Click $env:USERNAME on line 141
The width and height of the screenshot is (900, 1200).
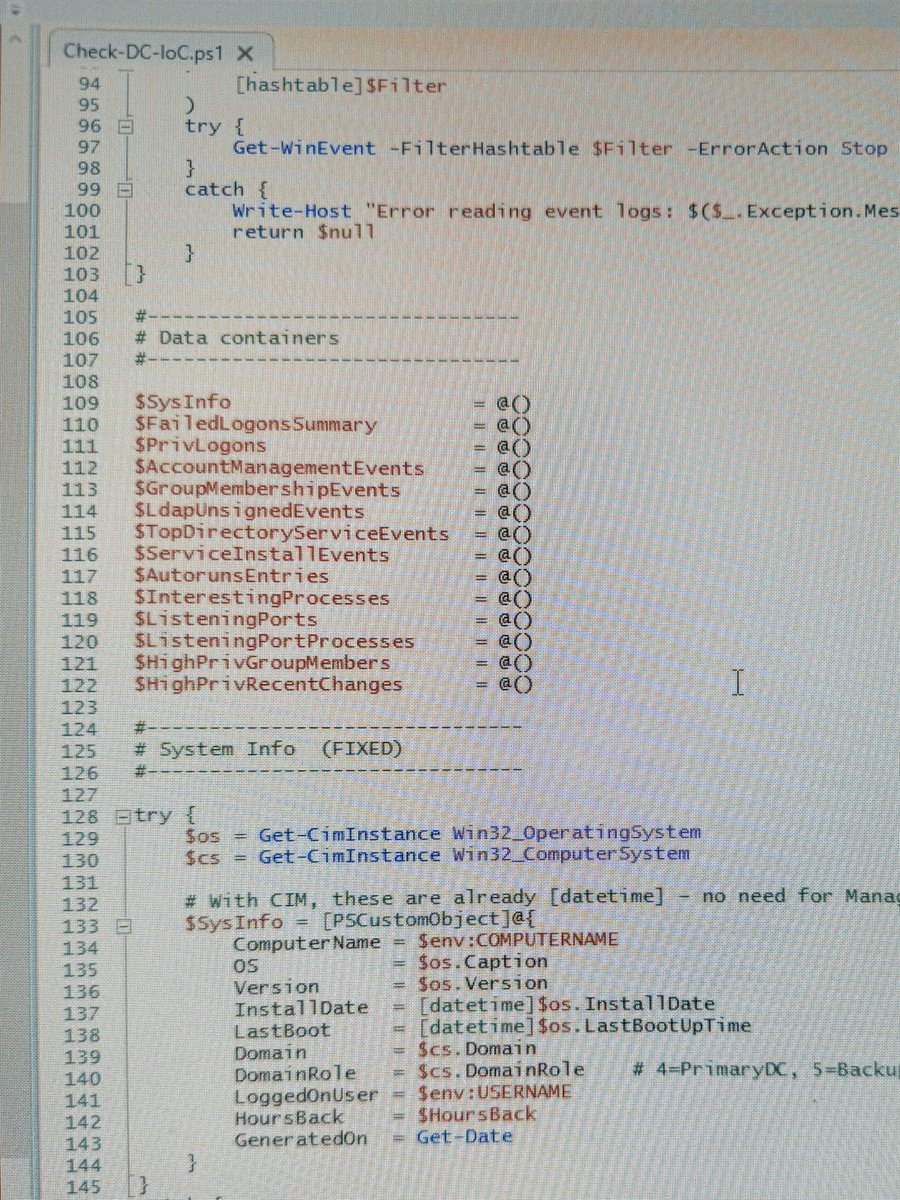pos(494,1091)
